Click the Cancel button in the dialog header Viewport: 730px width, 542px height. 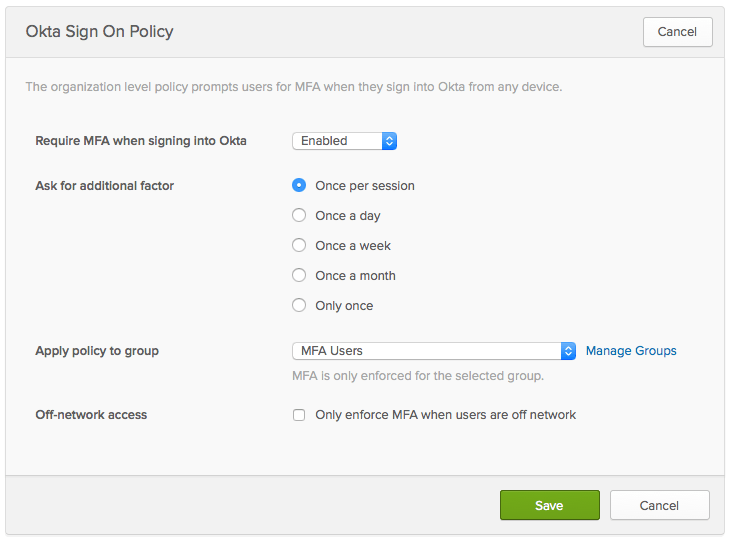pyautogui.click(x=677, y=32)
